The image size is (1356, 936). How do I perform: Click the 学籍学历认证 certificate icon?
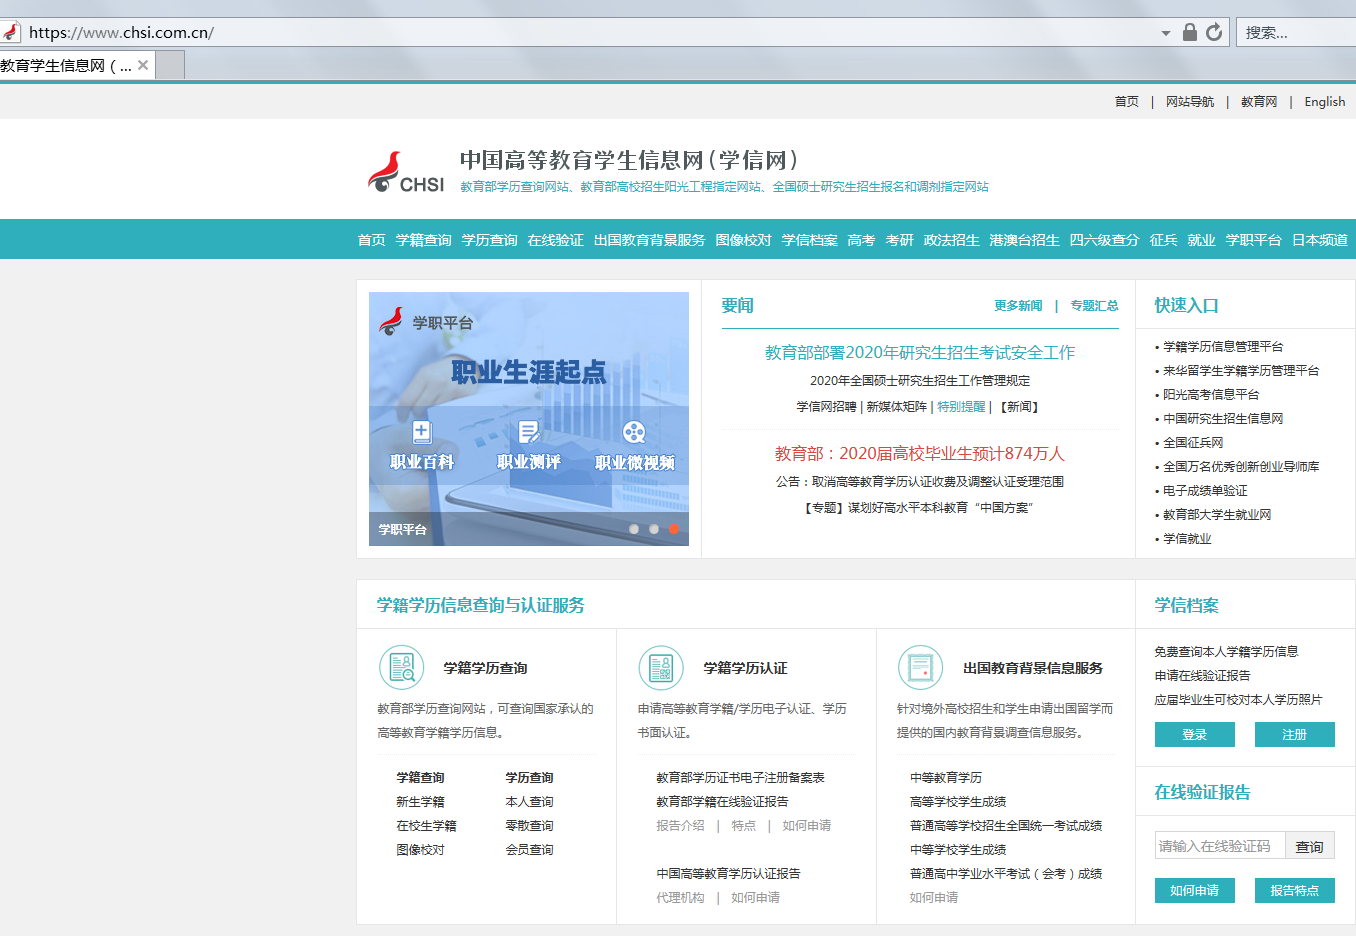coord(661,667)
